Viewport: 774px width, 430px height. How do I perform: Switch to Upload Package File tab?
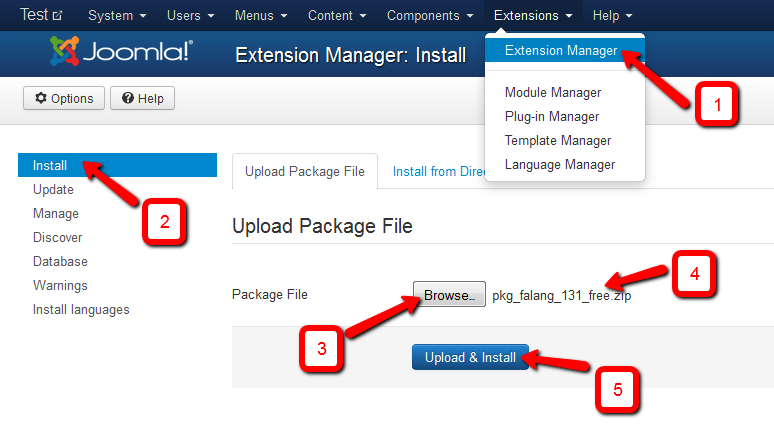tap(304, 171)
